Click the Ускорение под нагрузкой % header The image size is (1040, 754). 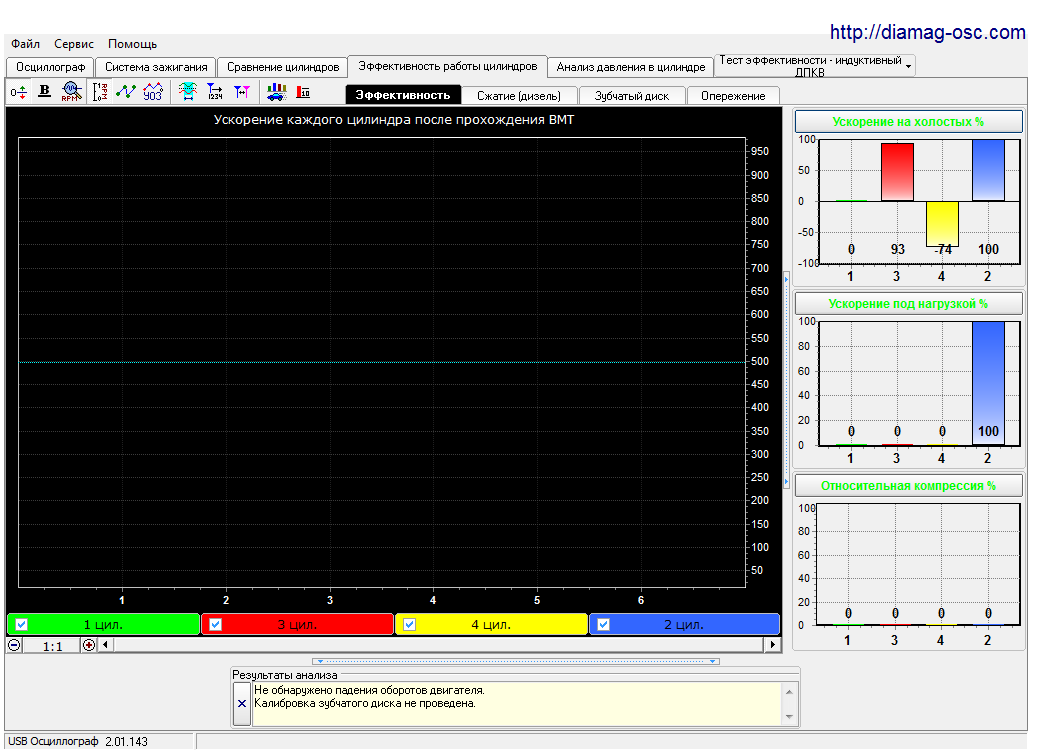pos(908,304)
